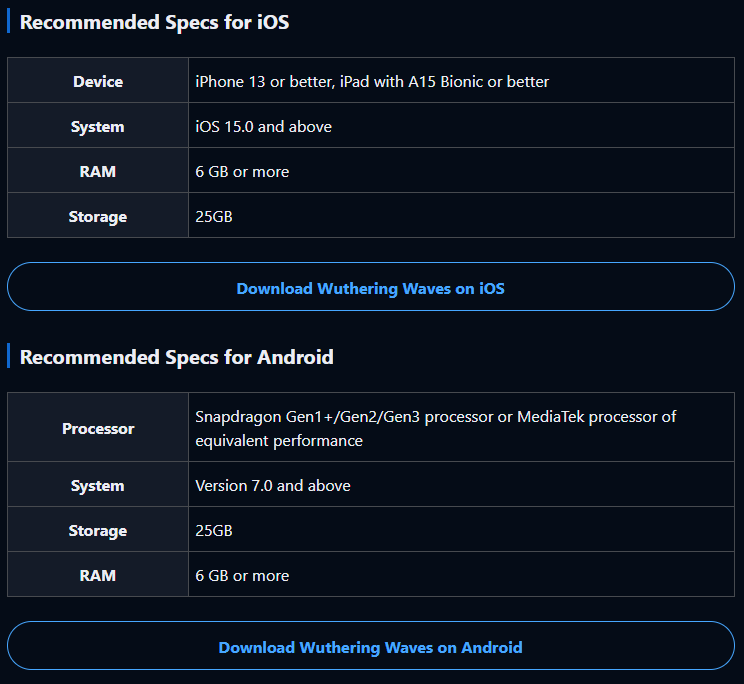Select the iOS 15.0 and above cell
This screenshot has height=684, width=744.
[x=461, y=125]
